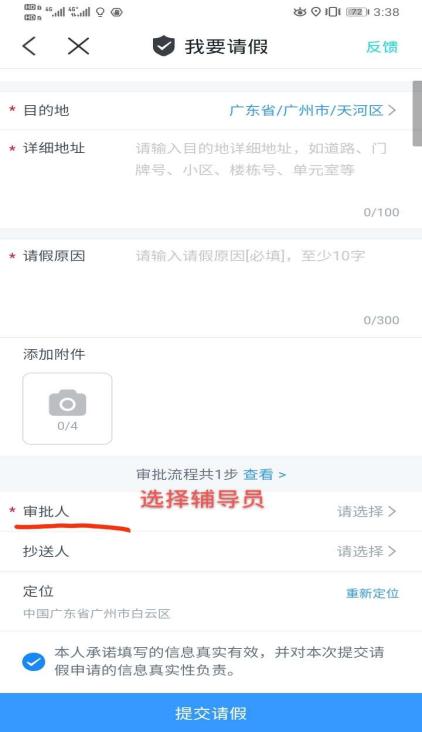
Task: Close the leave request page with X
Action: tap(78, 46)
